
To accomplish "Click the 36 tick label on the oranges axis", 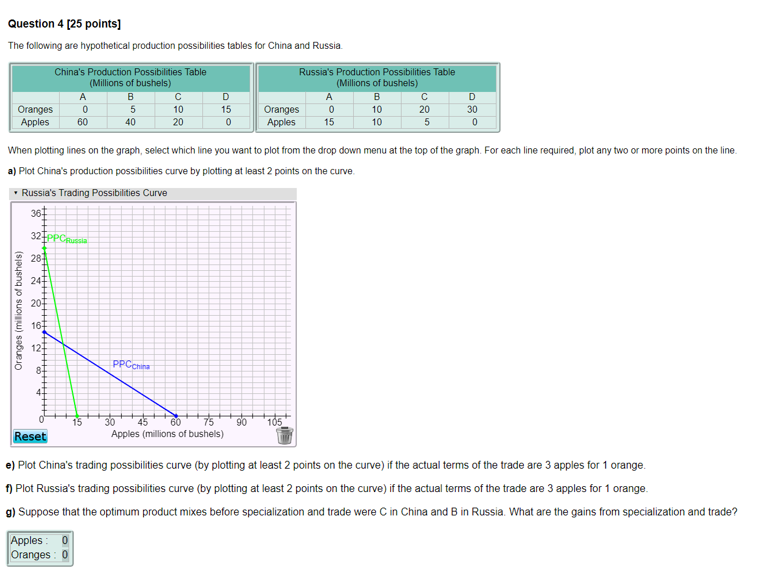I will (x=36, y=214).
